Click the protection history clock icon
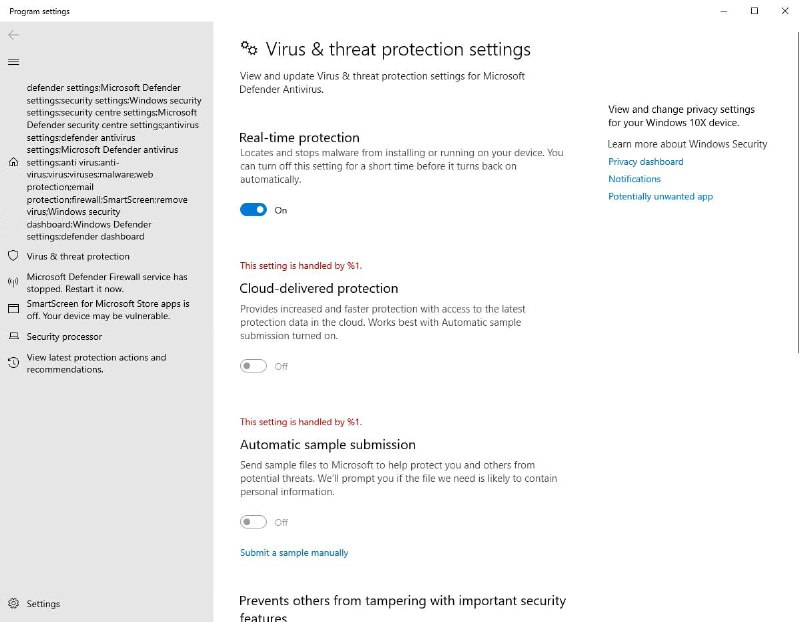 pos(14,363)
